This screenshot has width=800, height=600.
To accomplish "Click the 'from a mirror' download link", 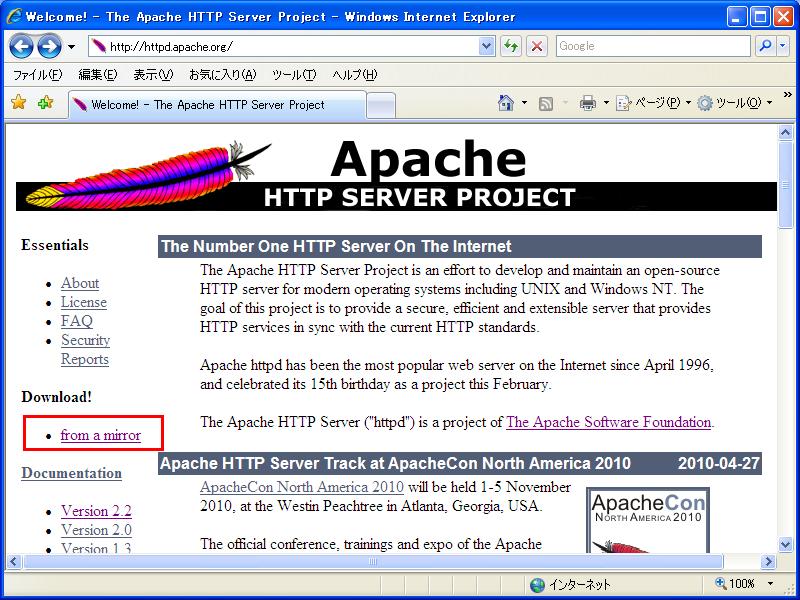I will (x=101, y=435).
